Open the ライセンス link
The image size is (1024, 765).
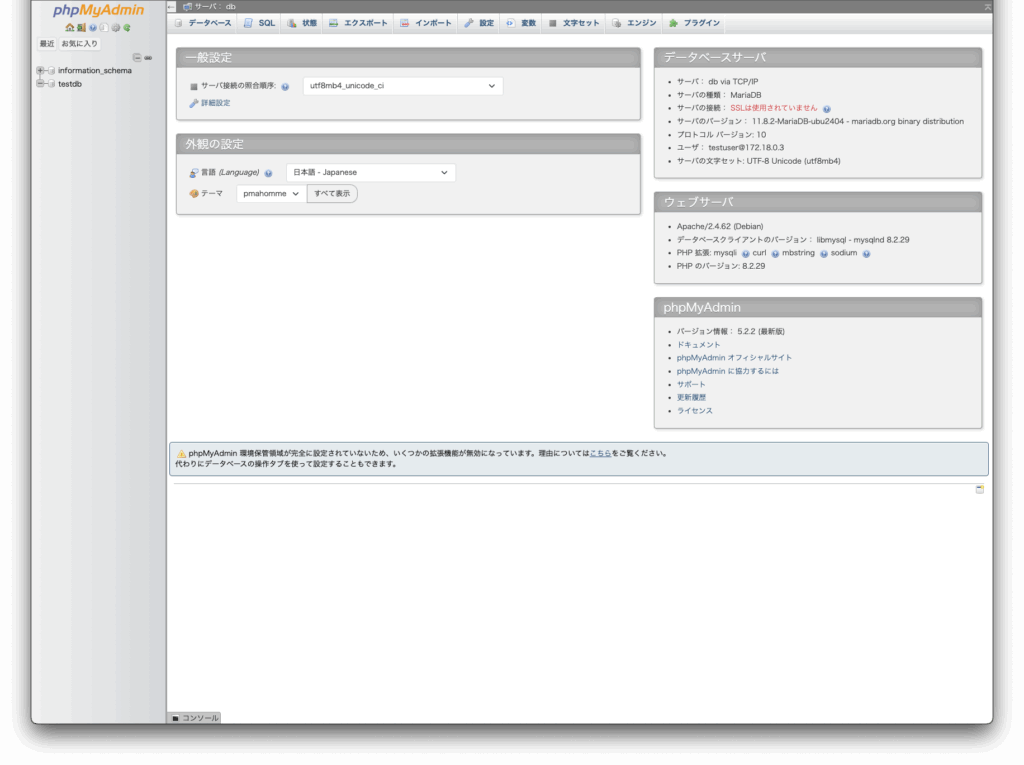[x=695, y=411]
